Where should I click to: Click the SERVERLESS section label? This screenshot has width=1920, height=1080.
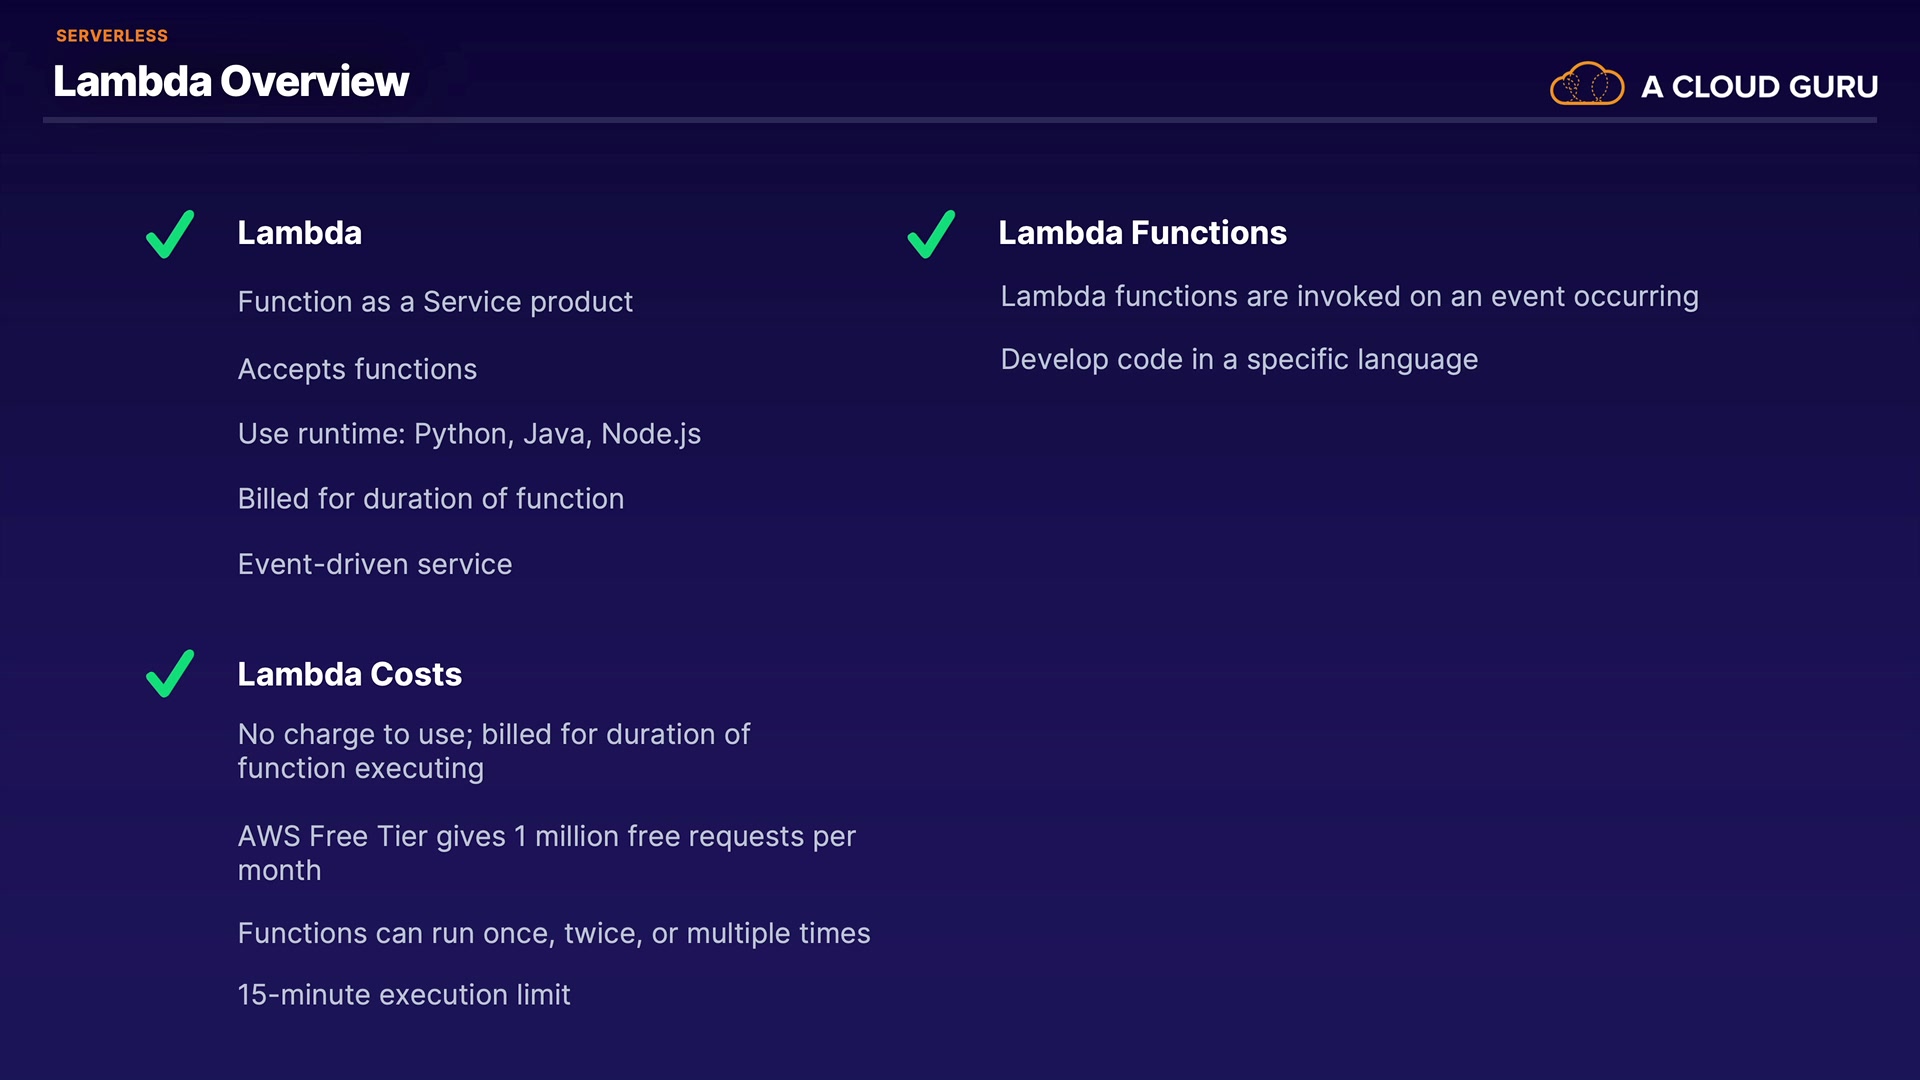[x=112, y=36]
